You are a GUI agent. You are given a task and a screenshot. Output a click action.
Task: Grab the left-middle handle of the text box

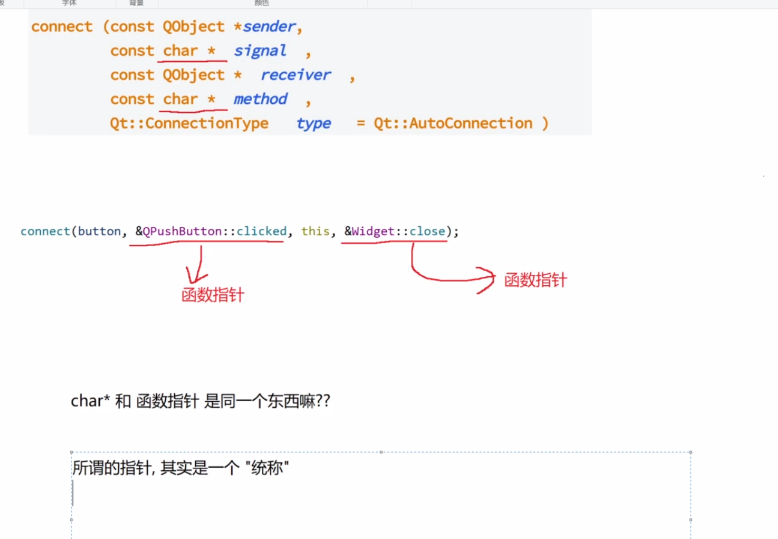[x=71, y=520]
